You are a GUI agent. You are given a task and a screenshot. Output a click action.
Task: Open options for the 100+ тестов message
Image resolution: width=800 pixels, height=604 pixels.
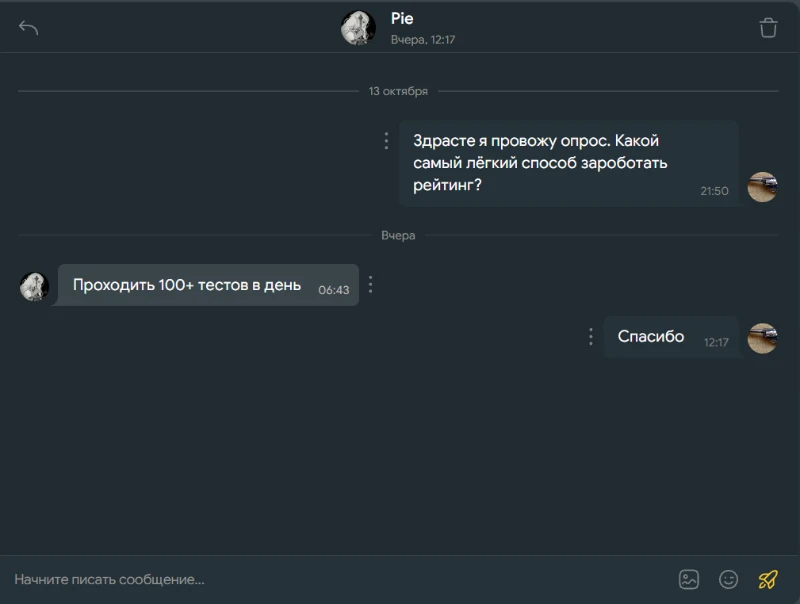tap(370, 285)
